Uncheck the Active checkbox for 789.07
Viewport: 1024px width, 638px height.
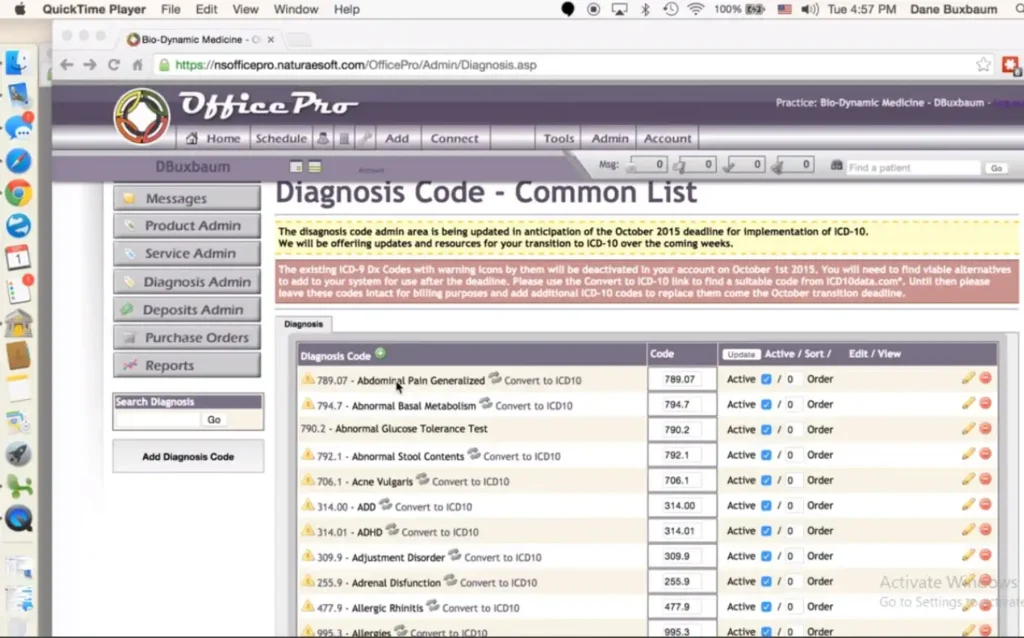(766, 379)
